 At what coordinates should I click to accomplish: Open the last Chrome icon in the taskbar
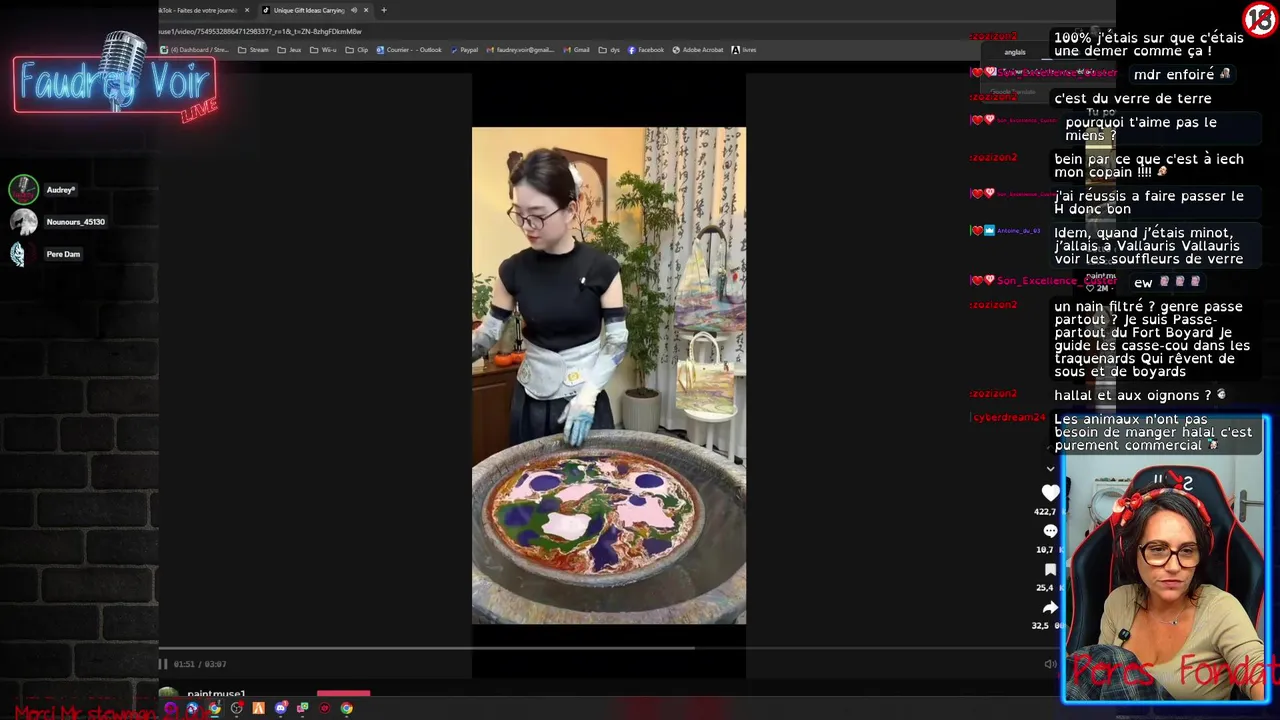[346, 708]
